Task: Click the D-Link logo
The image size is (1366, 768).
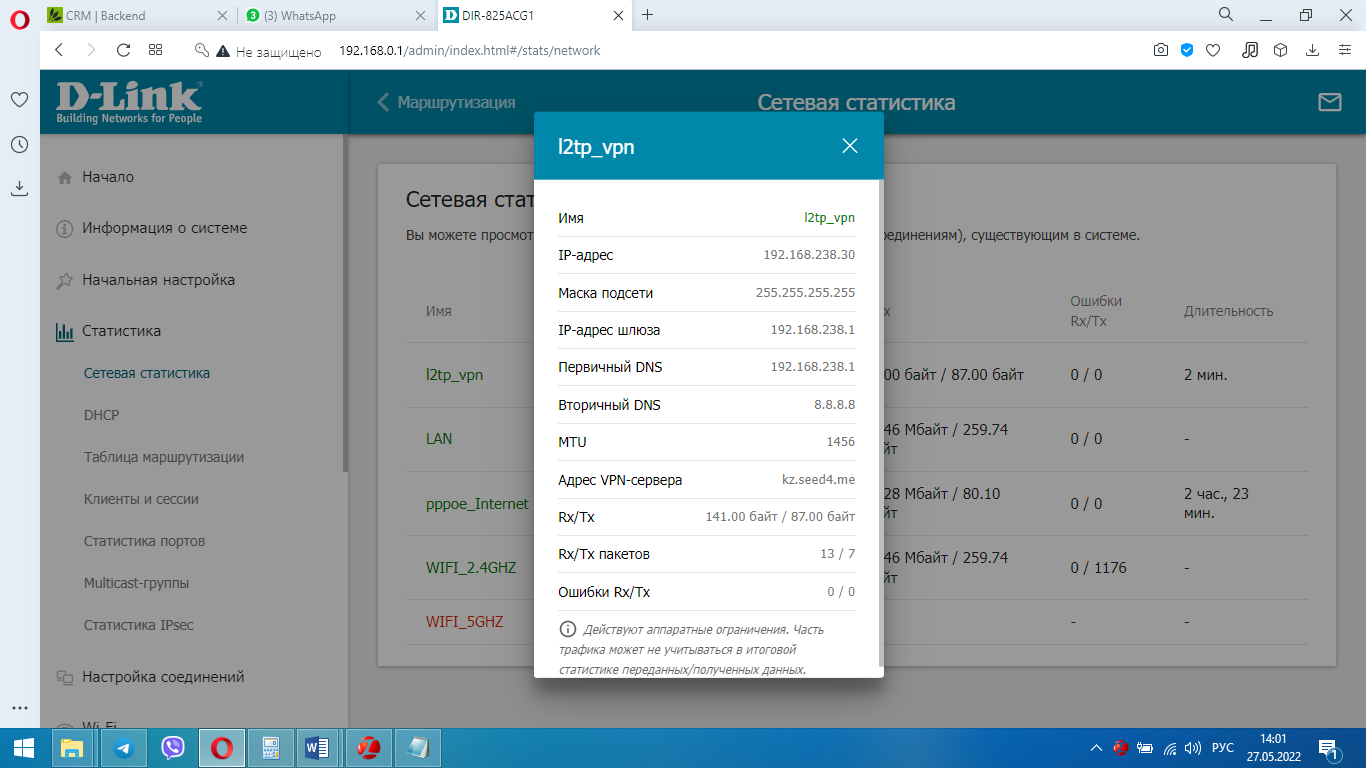Action: [129, 102]
